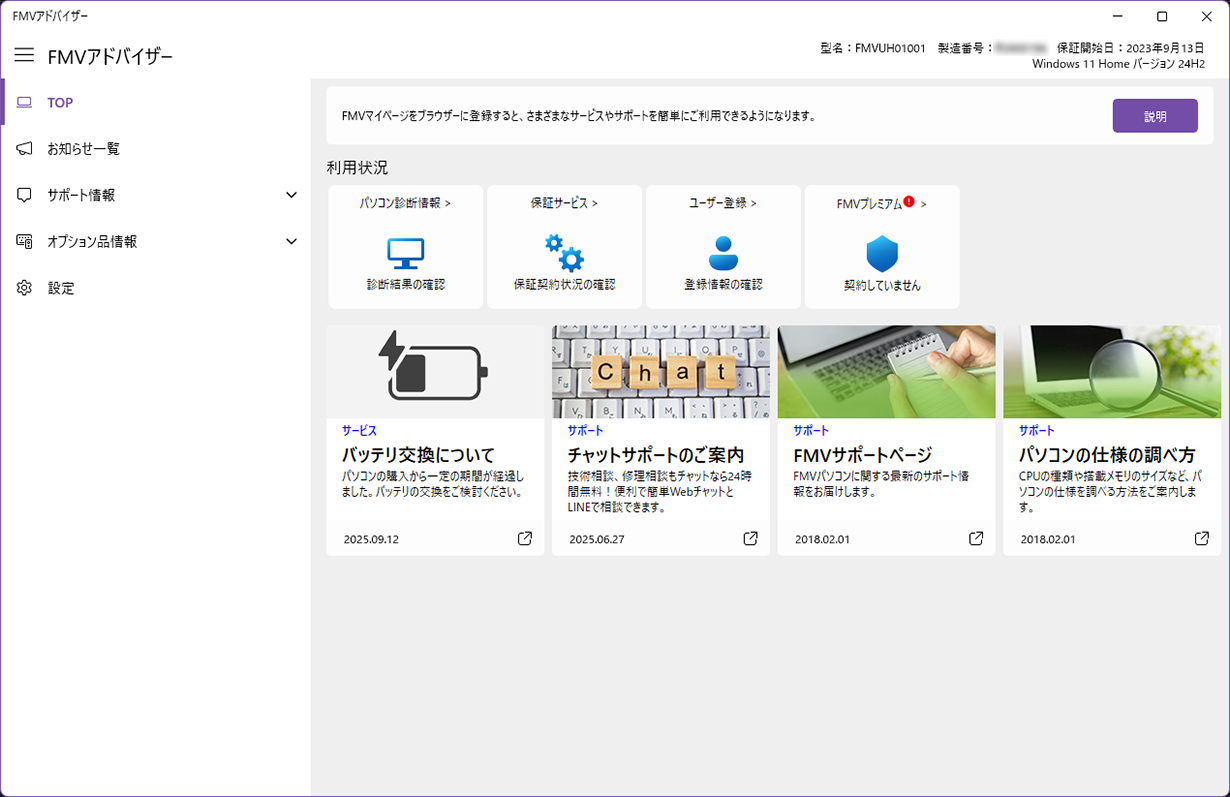The height and width of the screenshot is (797, 1230).
Task: Select TOP in the sidebar
Action: [x=60, y=103]
